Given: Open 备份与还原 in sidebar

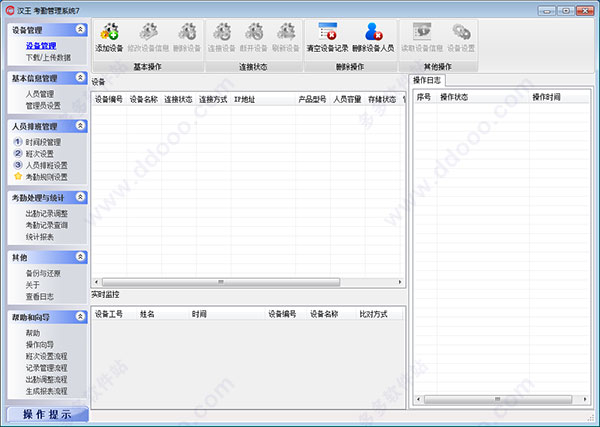Looking at the screenshot, I should (43, 273).
